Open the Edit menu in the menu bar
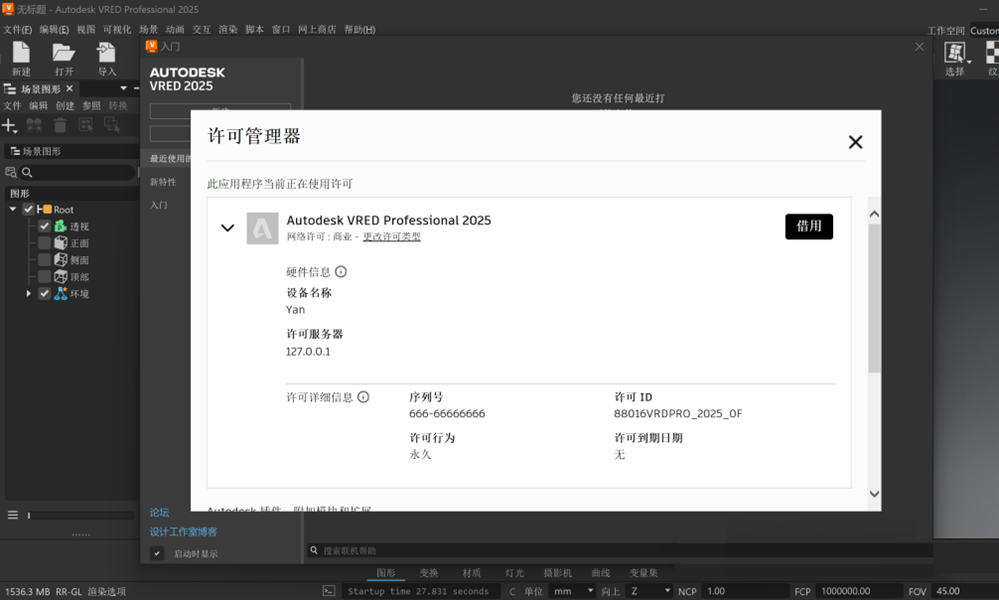The width and height of the screenshot is (999, 600). point(54,29)
